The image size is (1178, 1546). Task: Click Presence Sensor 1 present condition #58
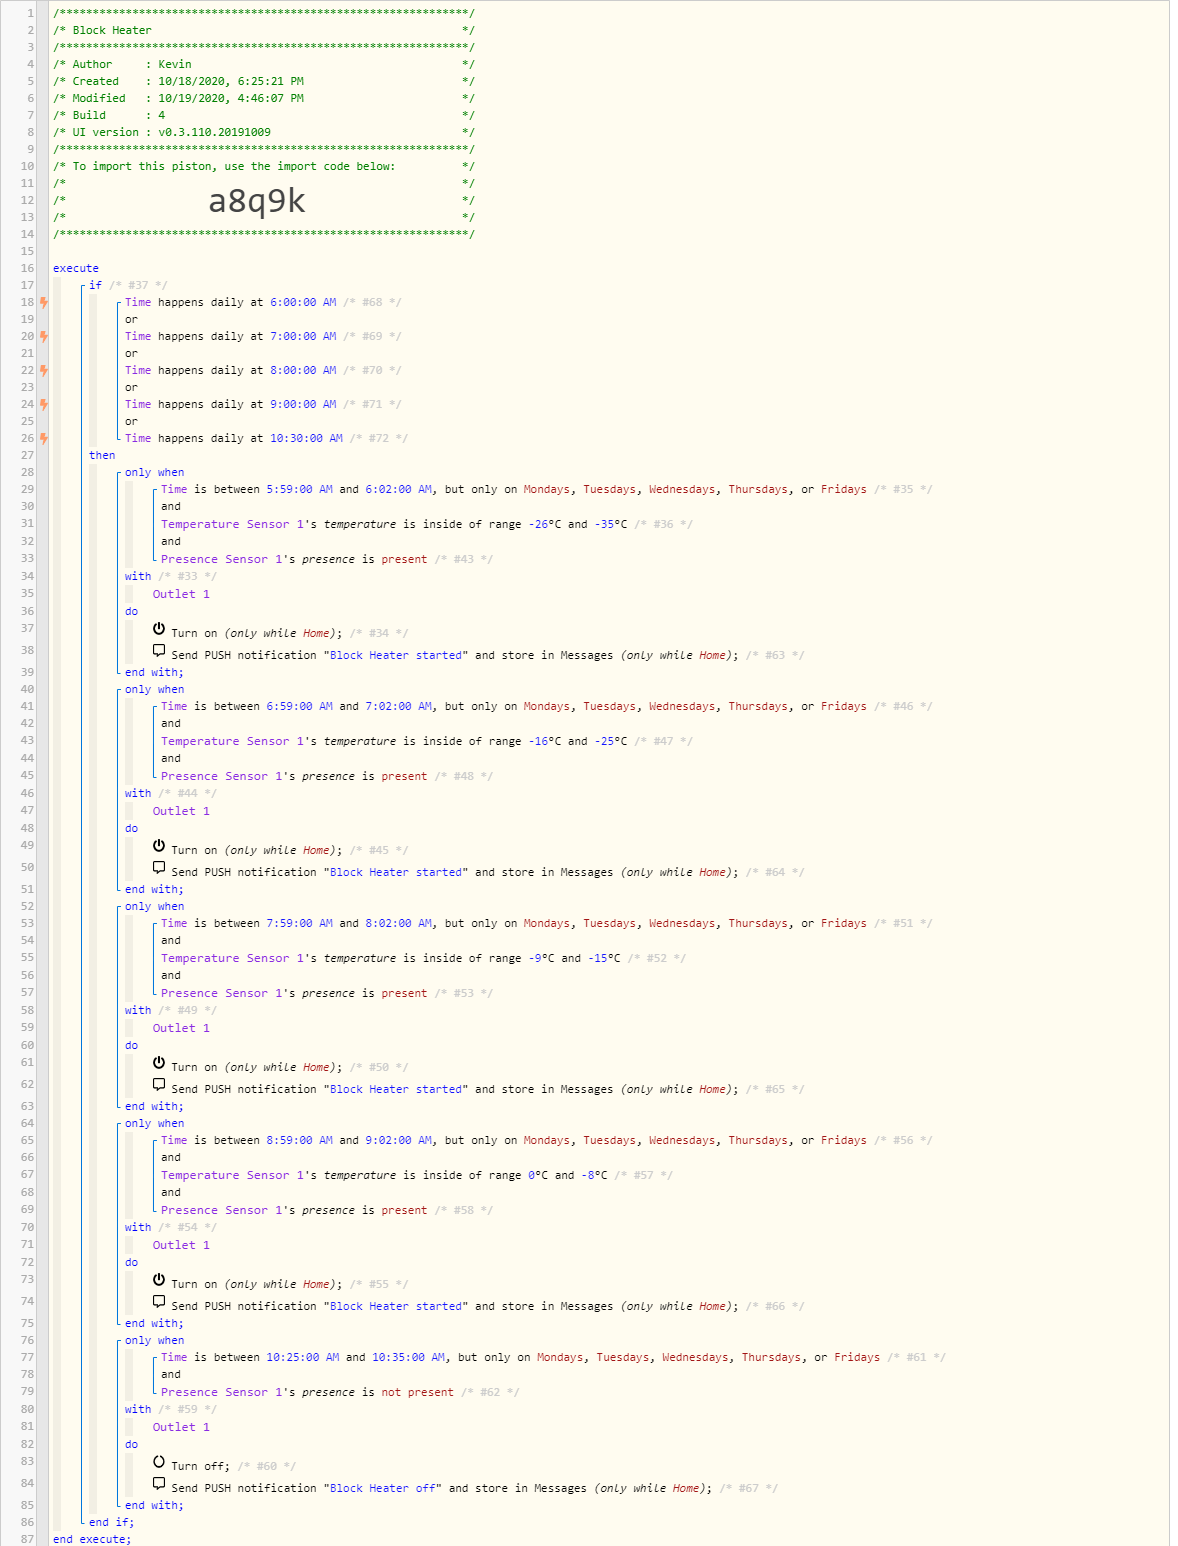pos(327,1210)
